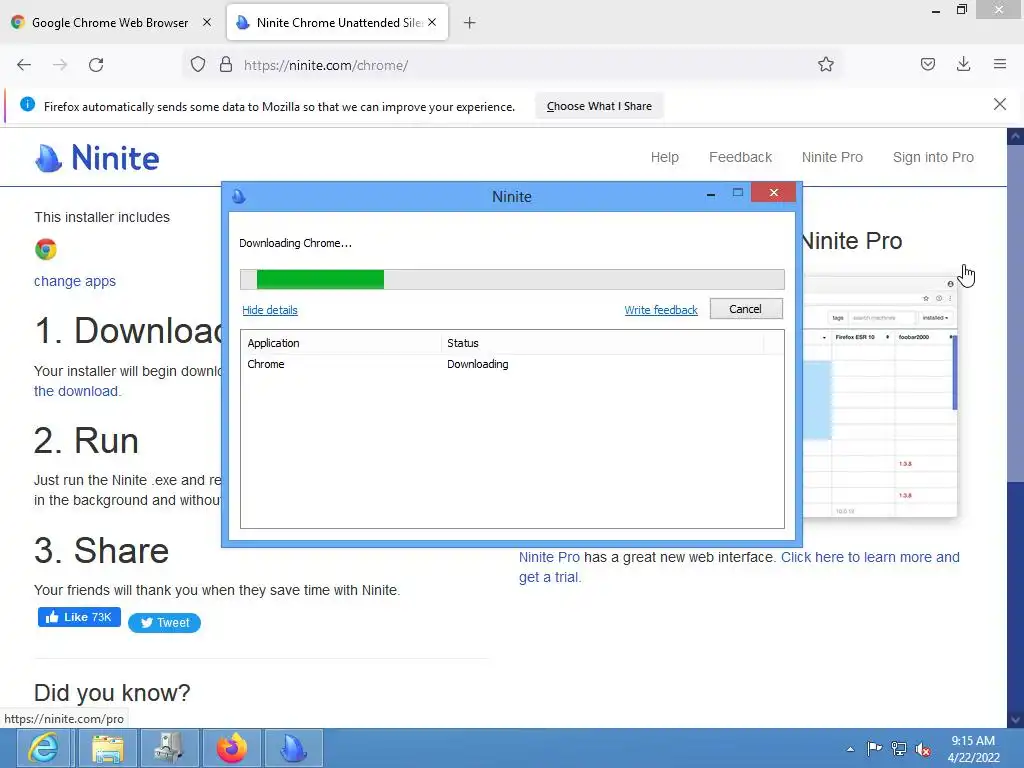Viewport: 1024px width, 768px height.
Task: Click the Chrome icon under installer includes
Action: (46, 249)
